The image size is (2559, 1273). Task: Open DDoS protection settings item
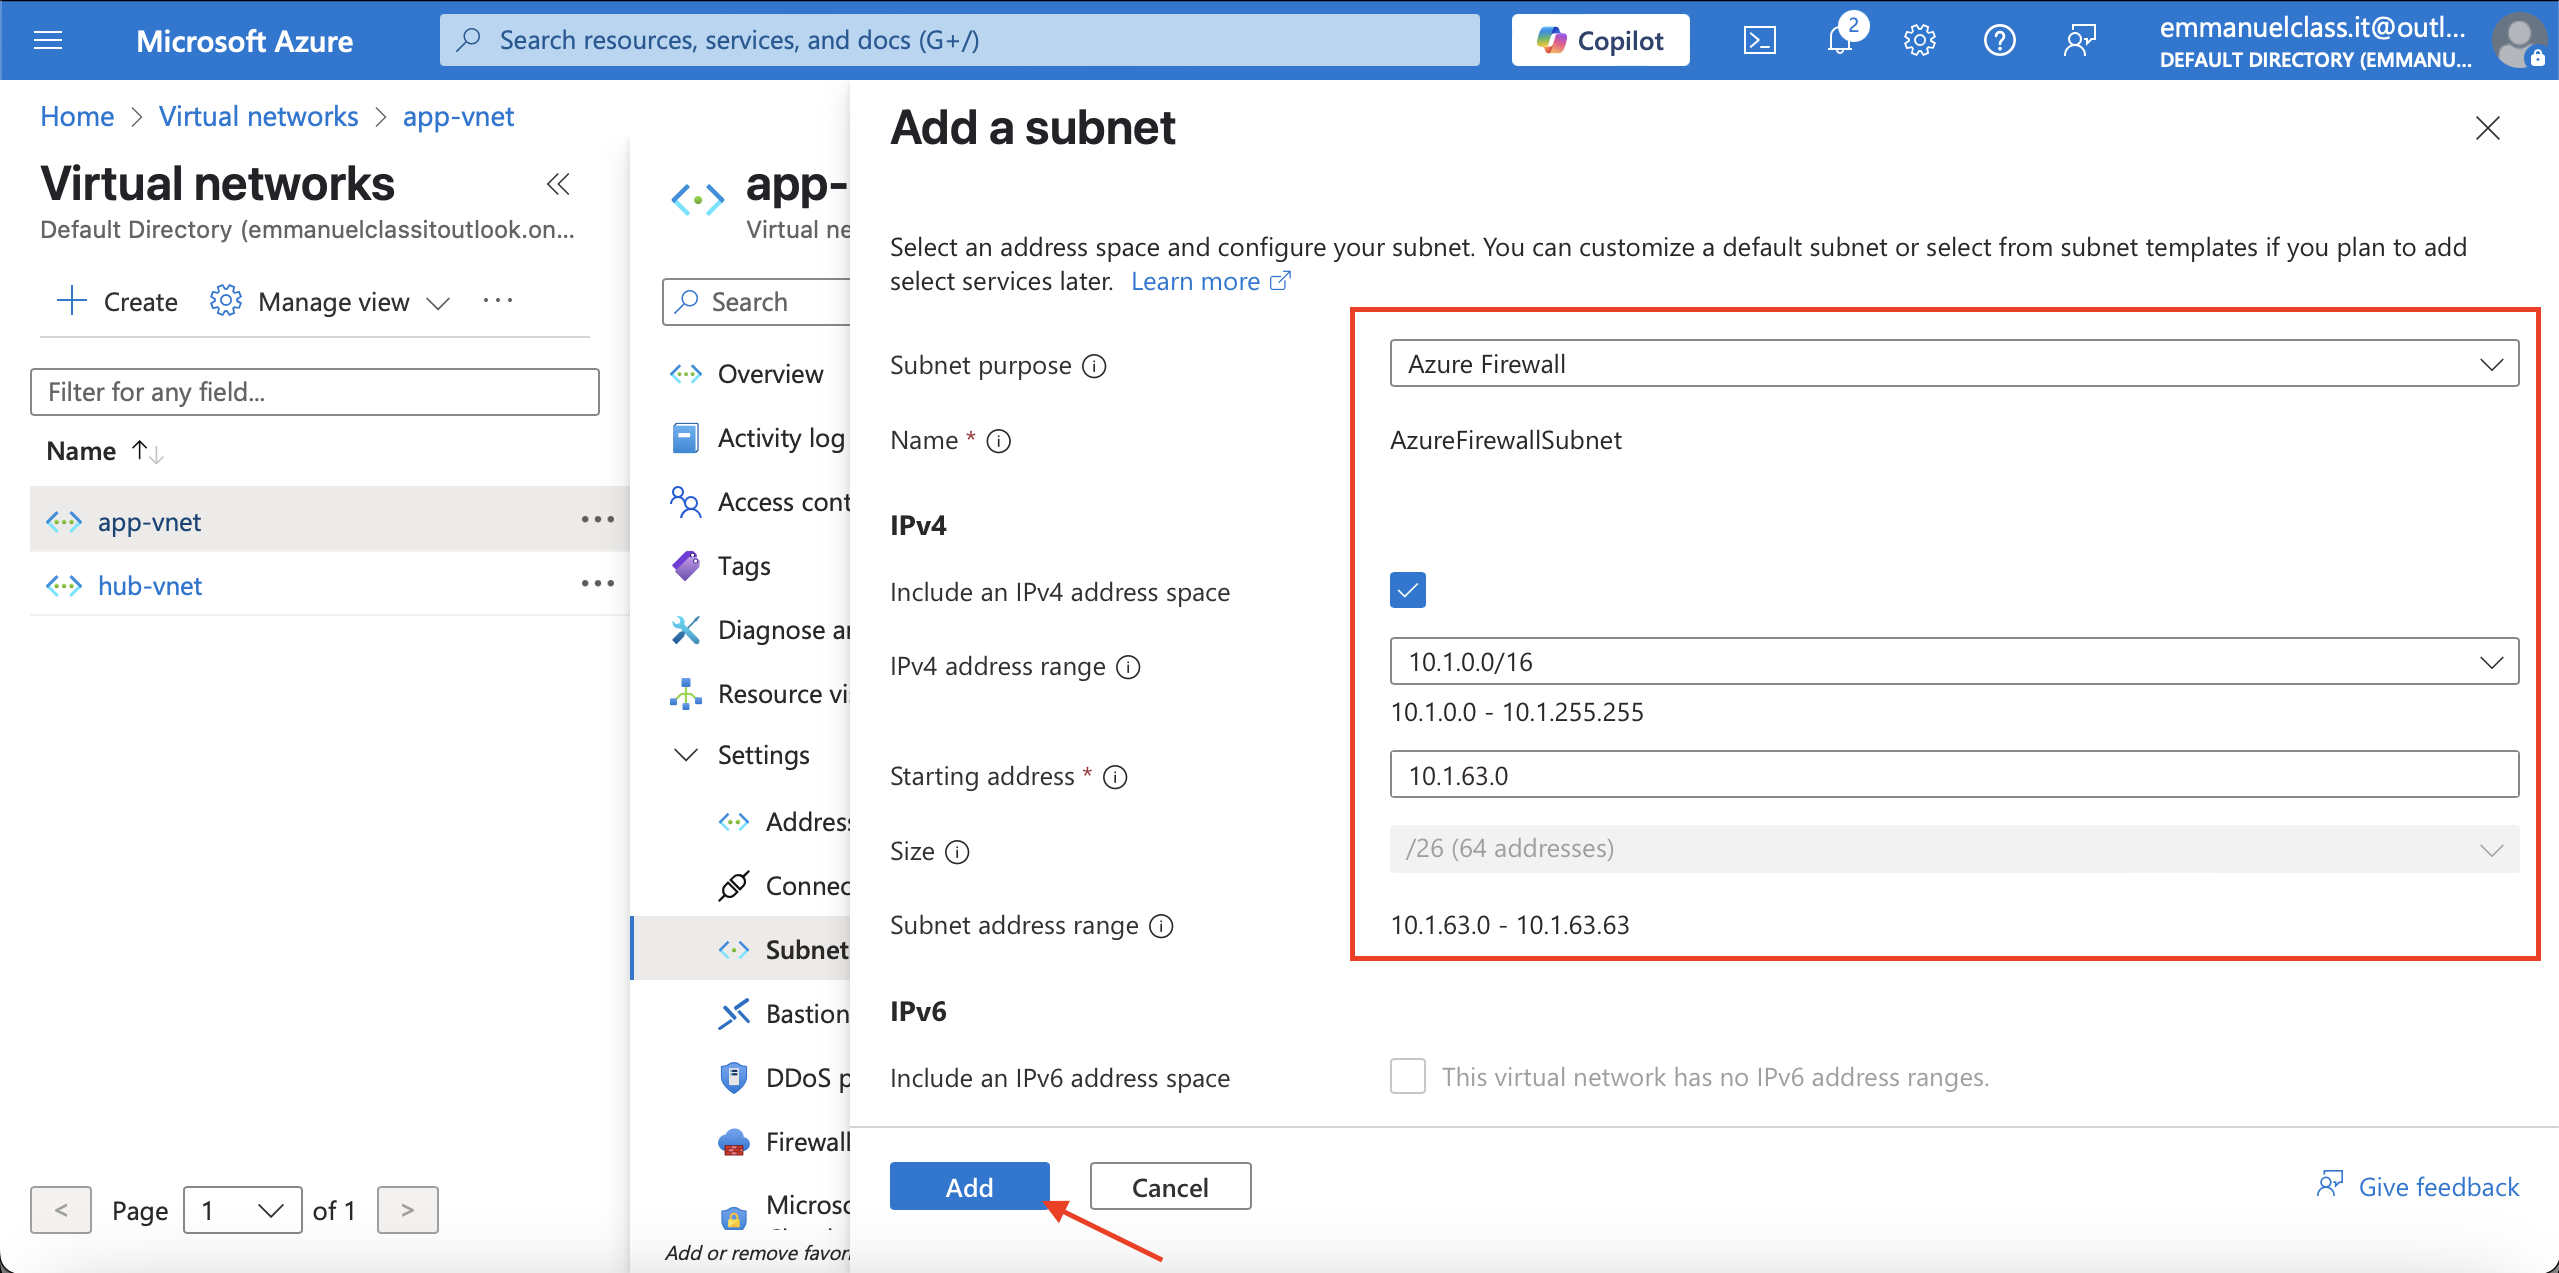point(784,1078)
